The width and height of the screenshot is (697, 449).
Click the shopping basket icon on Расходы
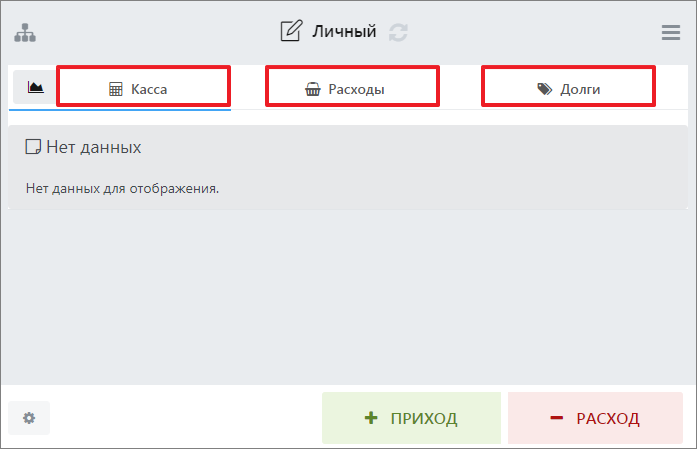313,89
